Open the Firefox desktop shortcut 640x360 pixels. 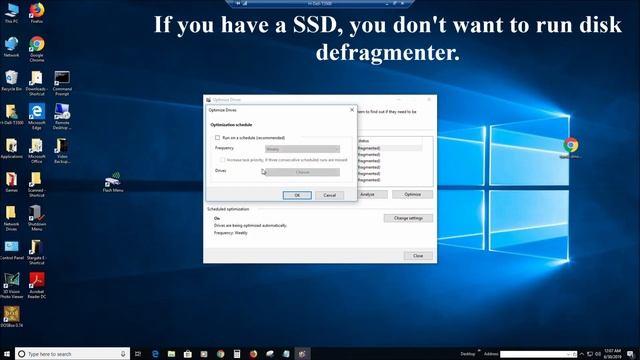pyautogui.click(x=37, y=13)
